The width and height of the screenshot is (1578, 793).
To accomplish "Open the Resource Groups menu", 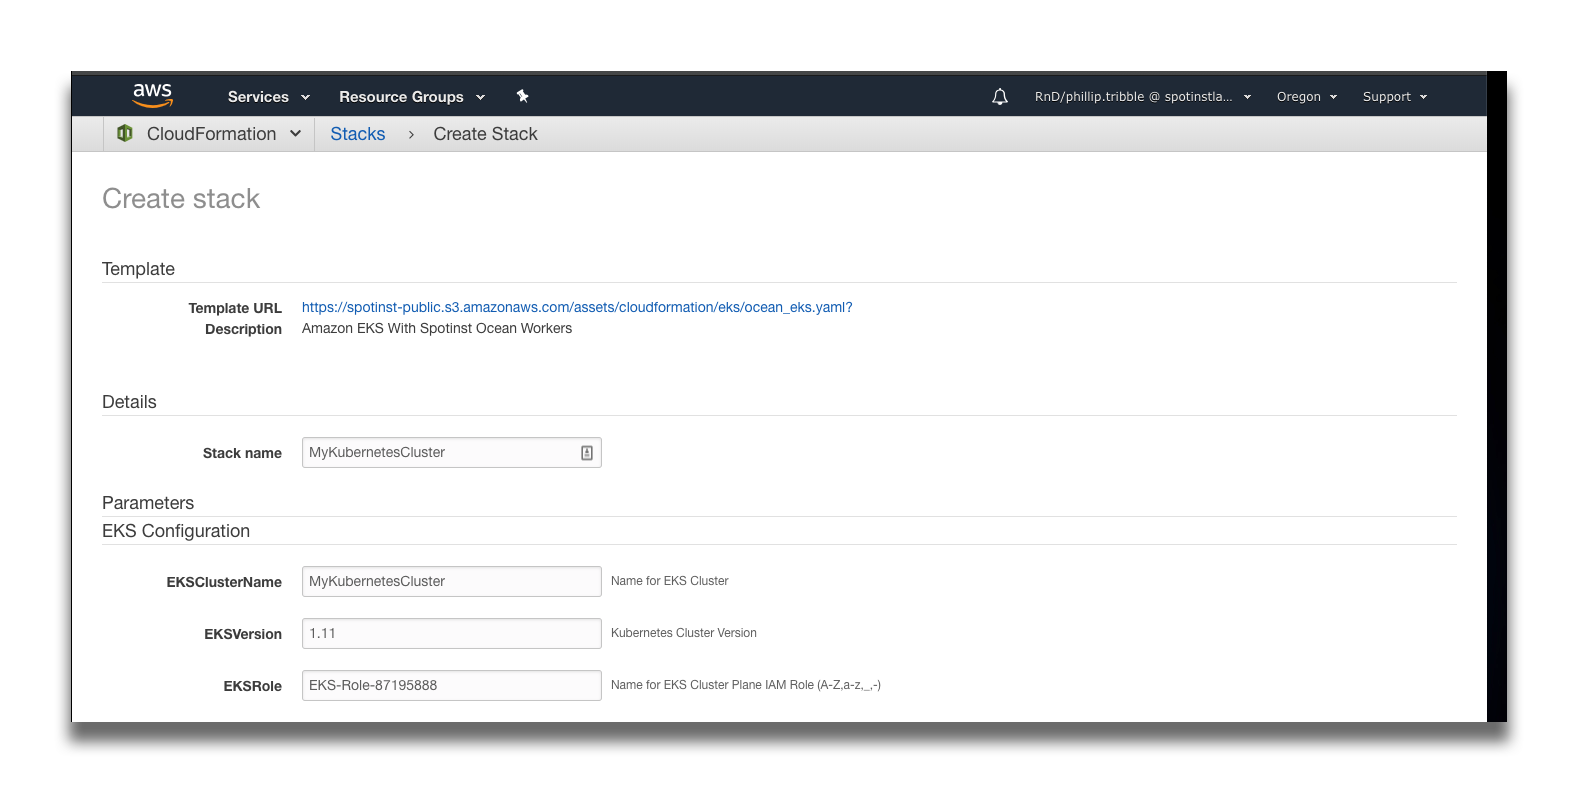I will [411, 97].
